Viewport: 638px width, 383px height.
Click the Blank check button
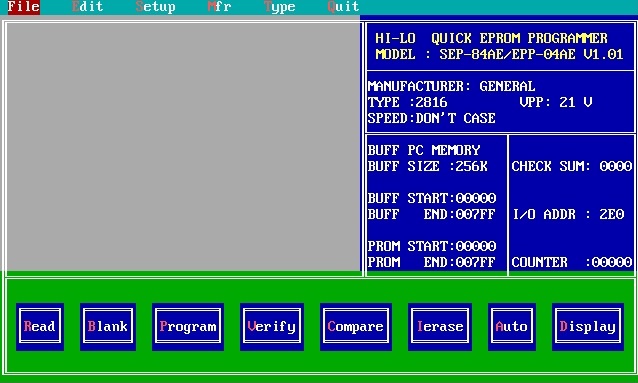click(108, 326)
